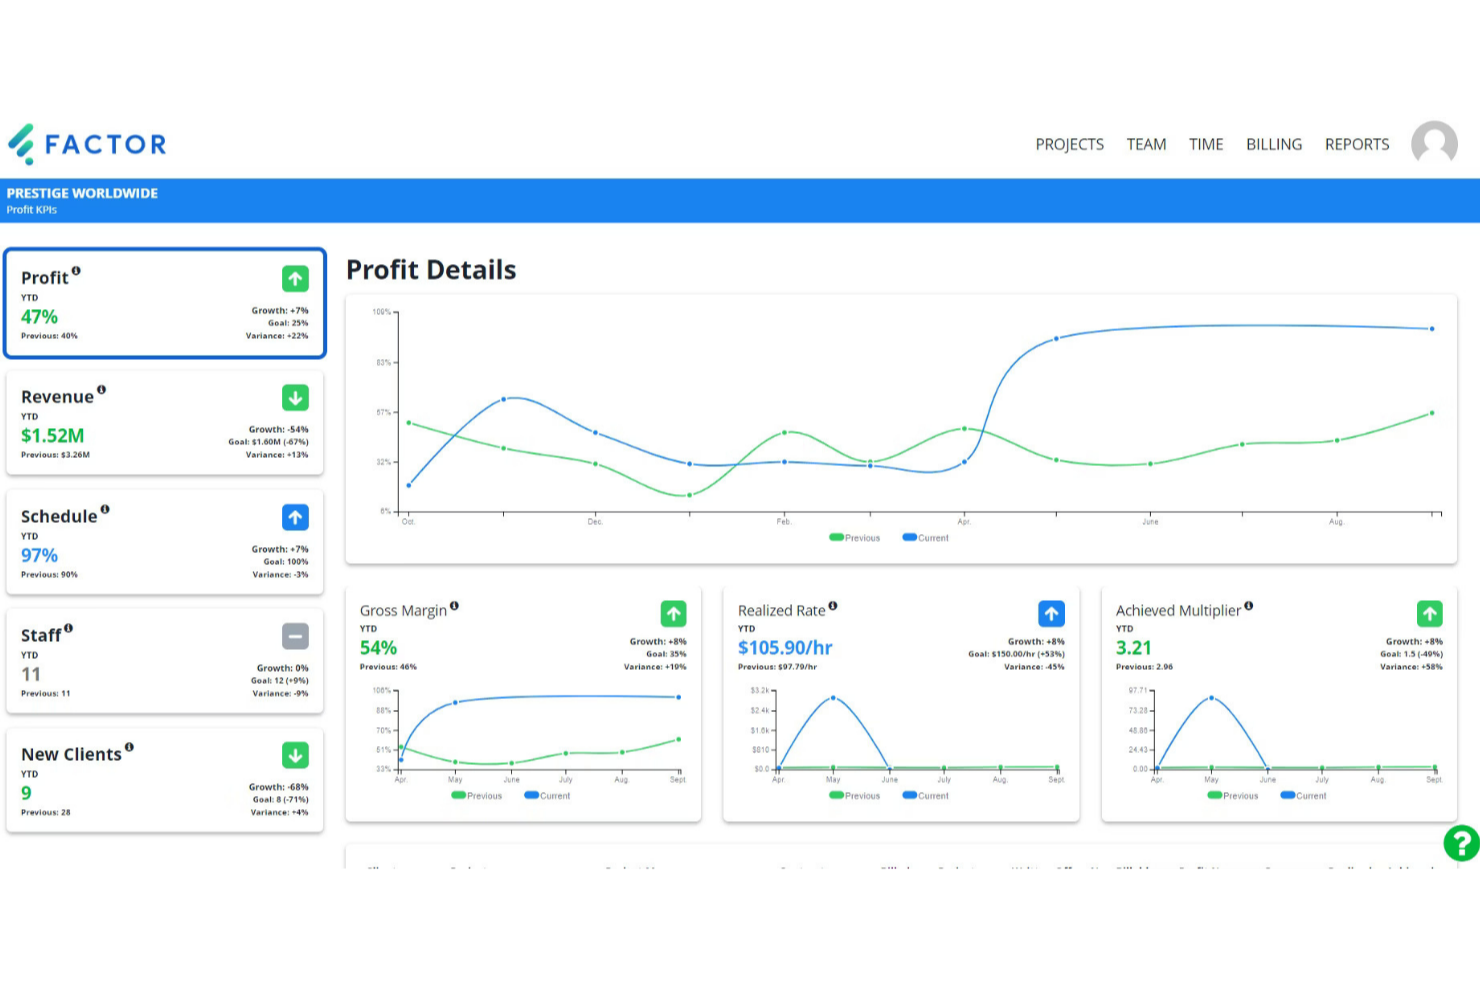Image resolution: width=1480 pixels, height=986 pixels.
Task: Open the Reports page
Action: pos(1356,144)
